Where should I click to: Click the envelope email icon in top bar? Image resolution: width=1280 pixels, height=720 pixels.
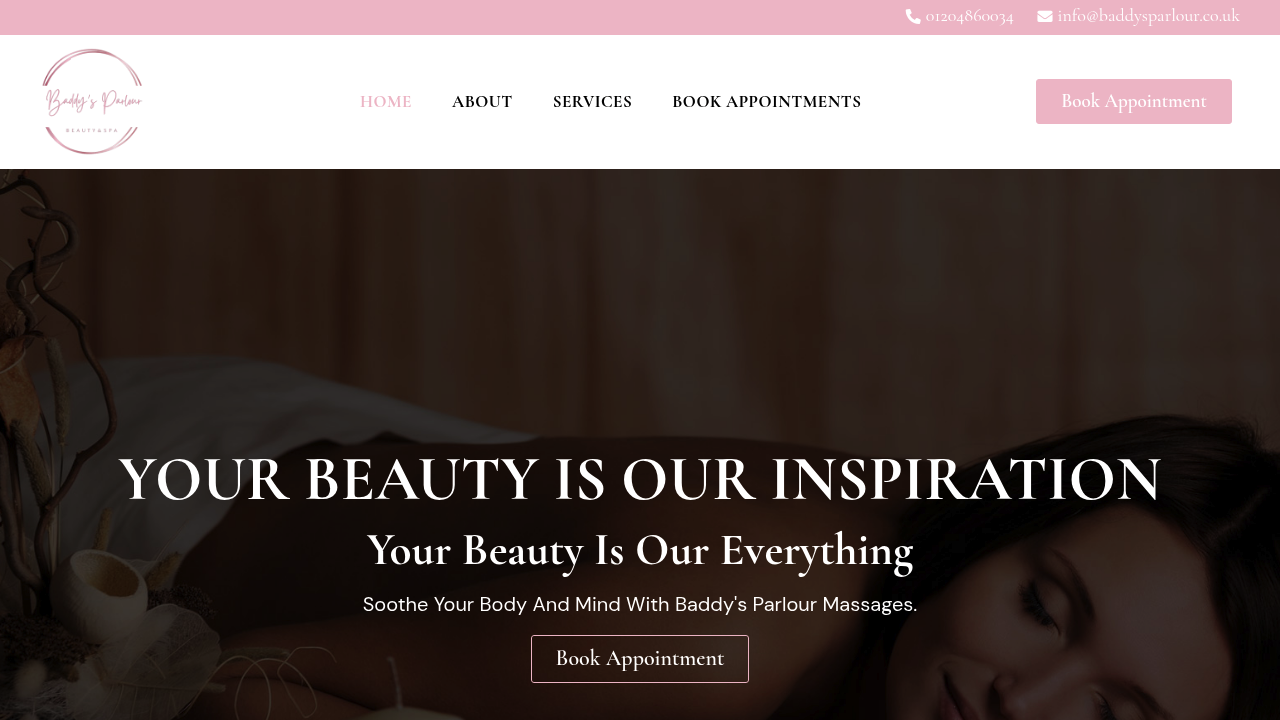tap(1045, 16)
